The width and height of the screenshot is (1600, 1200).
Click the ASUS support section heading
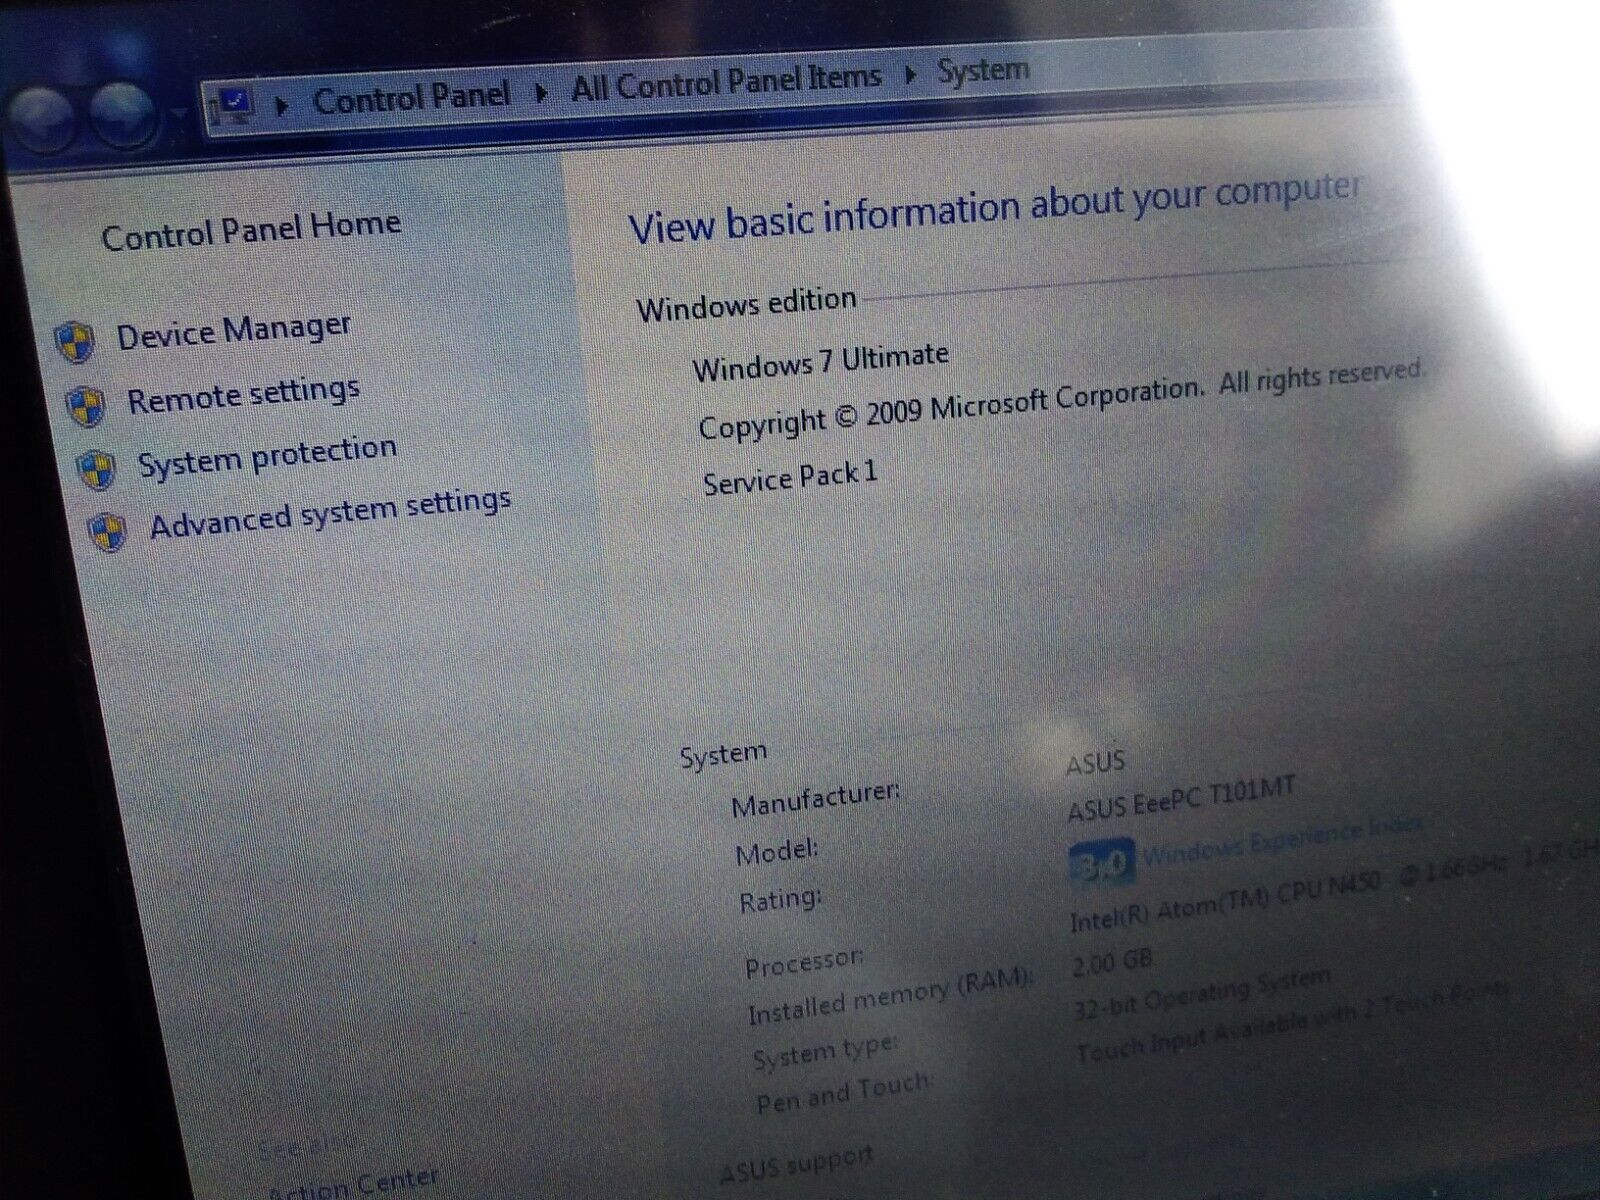point(796,1164)
